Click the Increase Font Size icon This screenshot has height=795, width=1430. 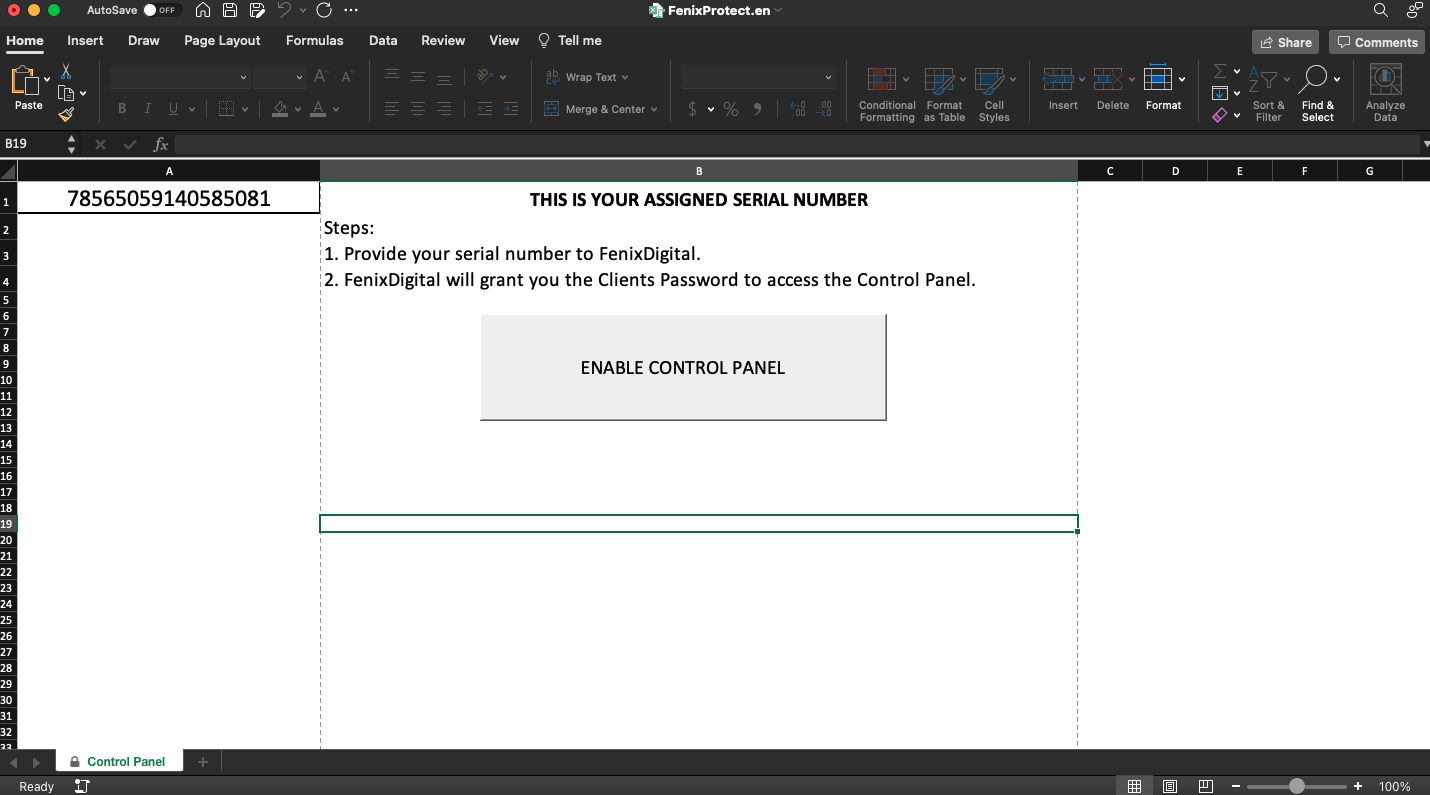[321, 76]
